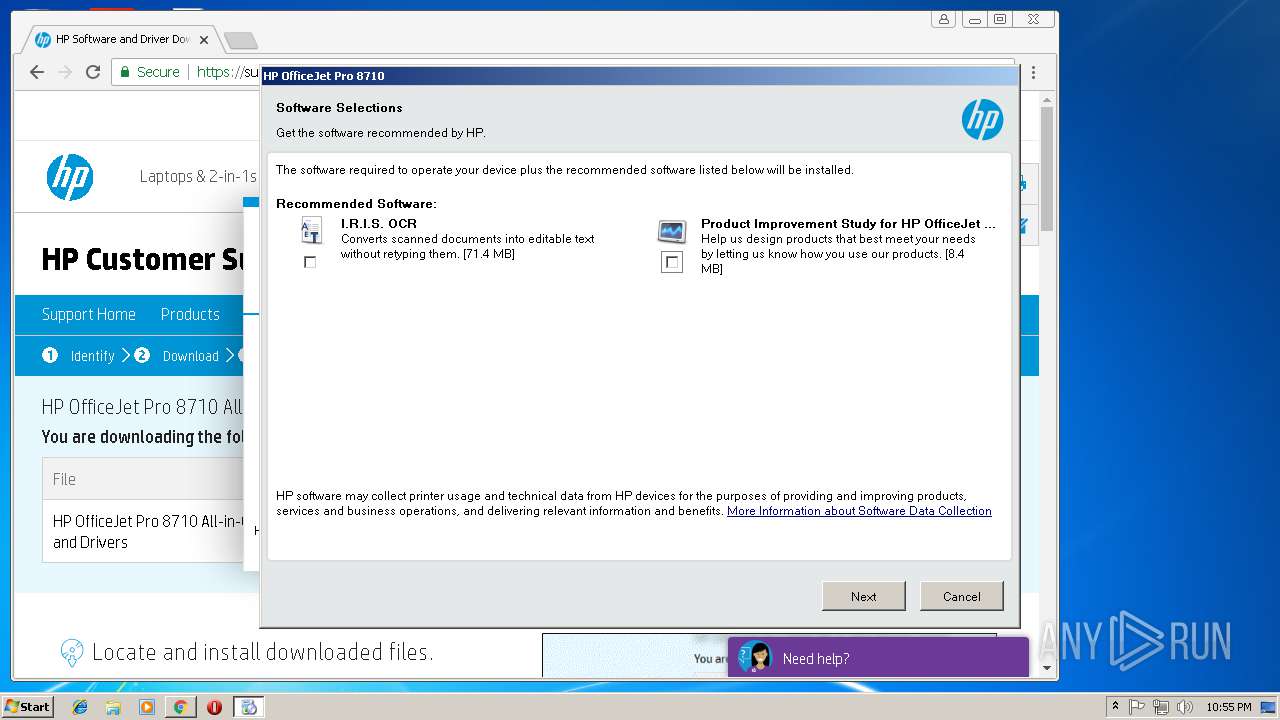Open More Information about Software Data Collection

(859, 511)
